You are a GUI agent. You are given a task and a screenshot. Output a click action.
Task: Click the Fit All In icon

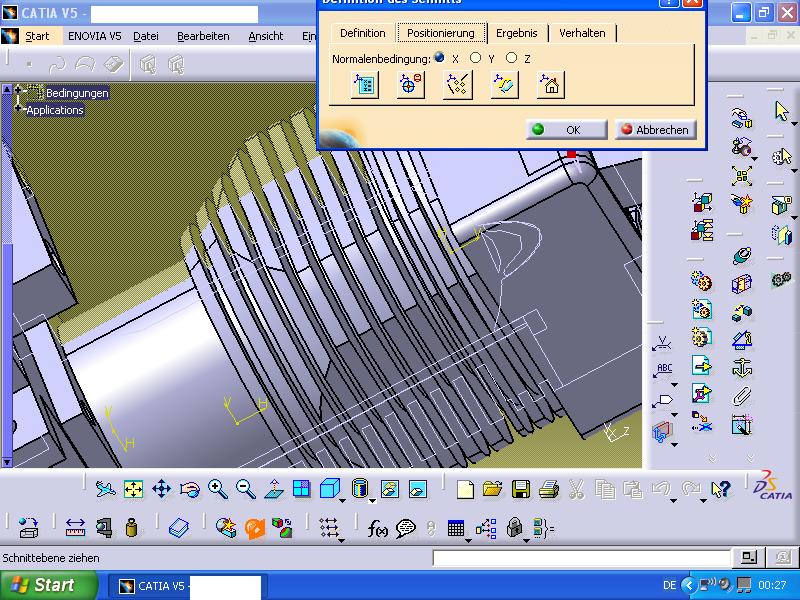[133, 489]
